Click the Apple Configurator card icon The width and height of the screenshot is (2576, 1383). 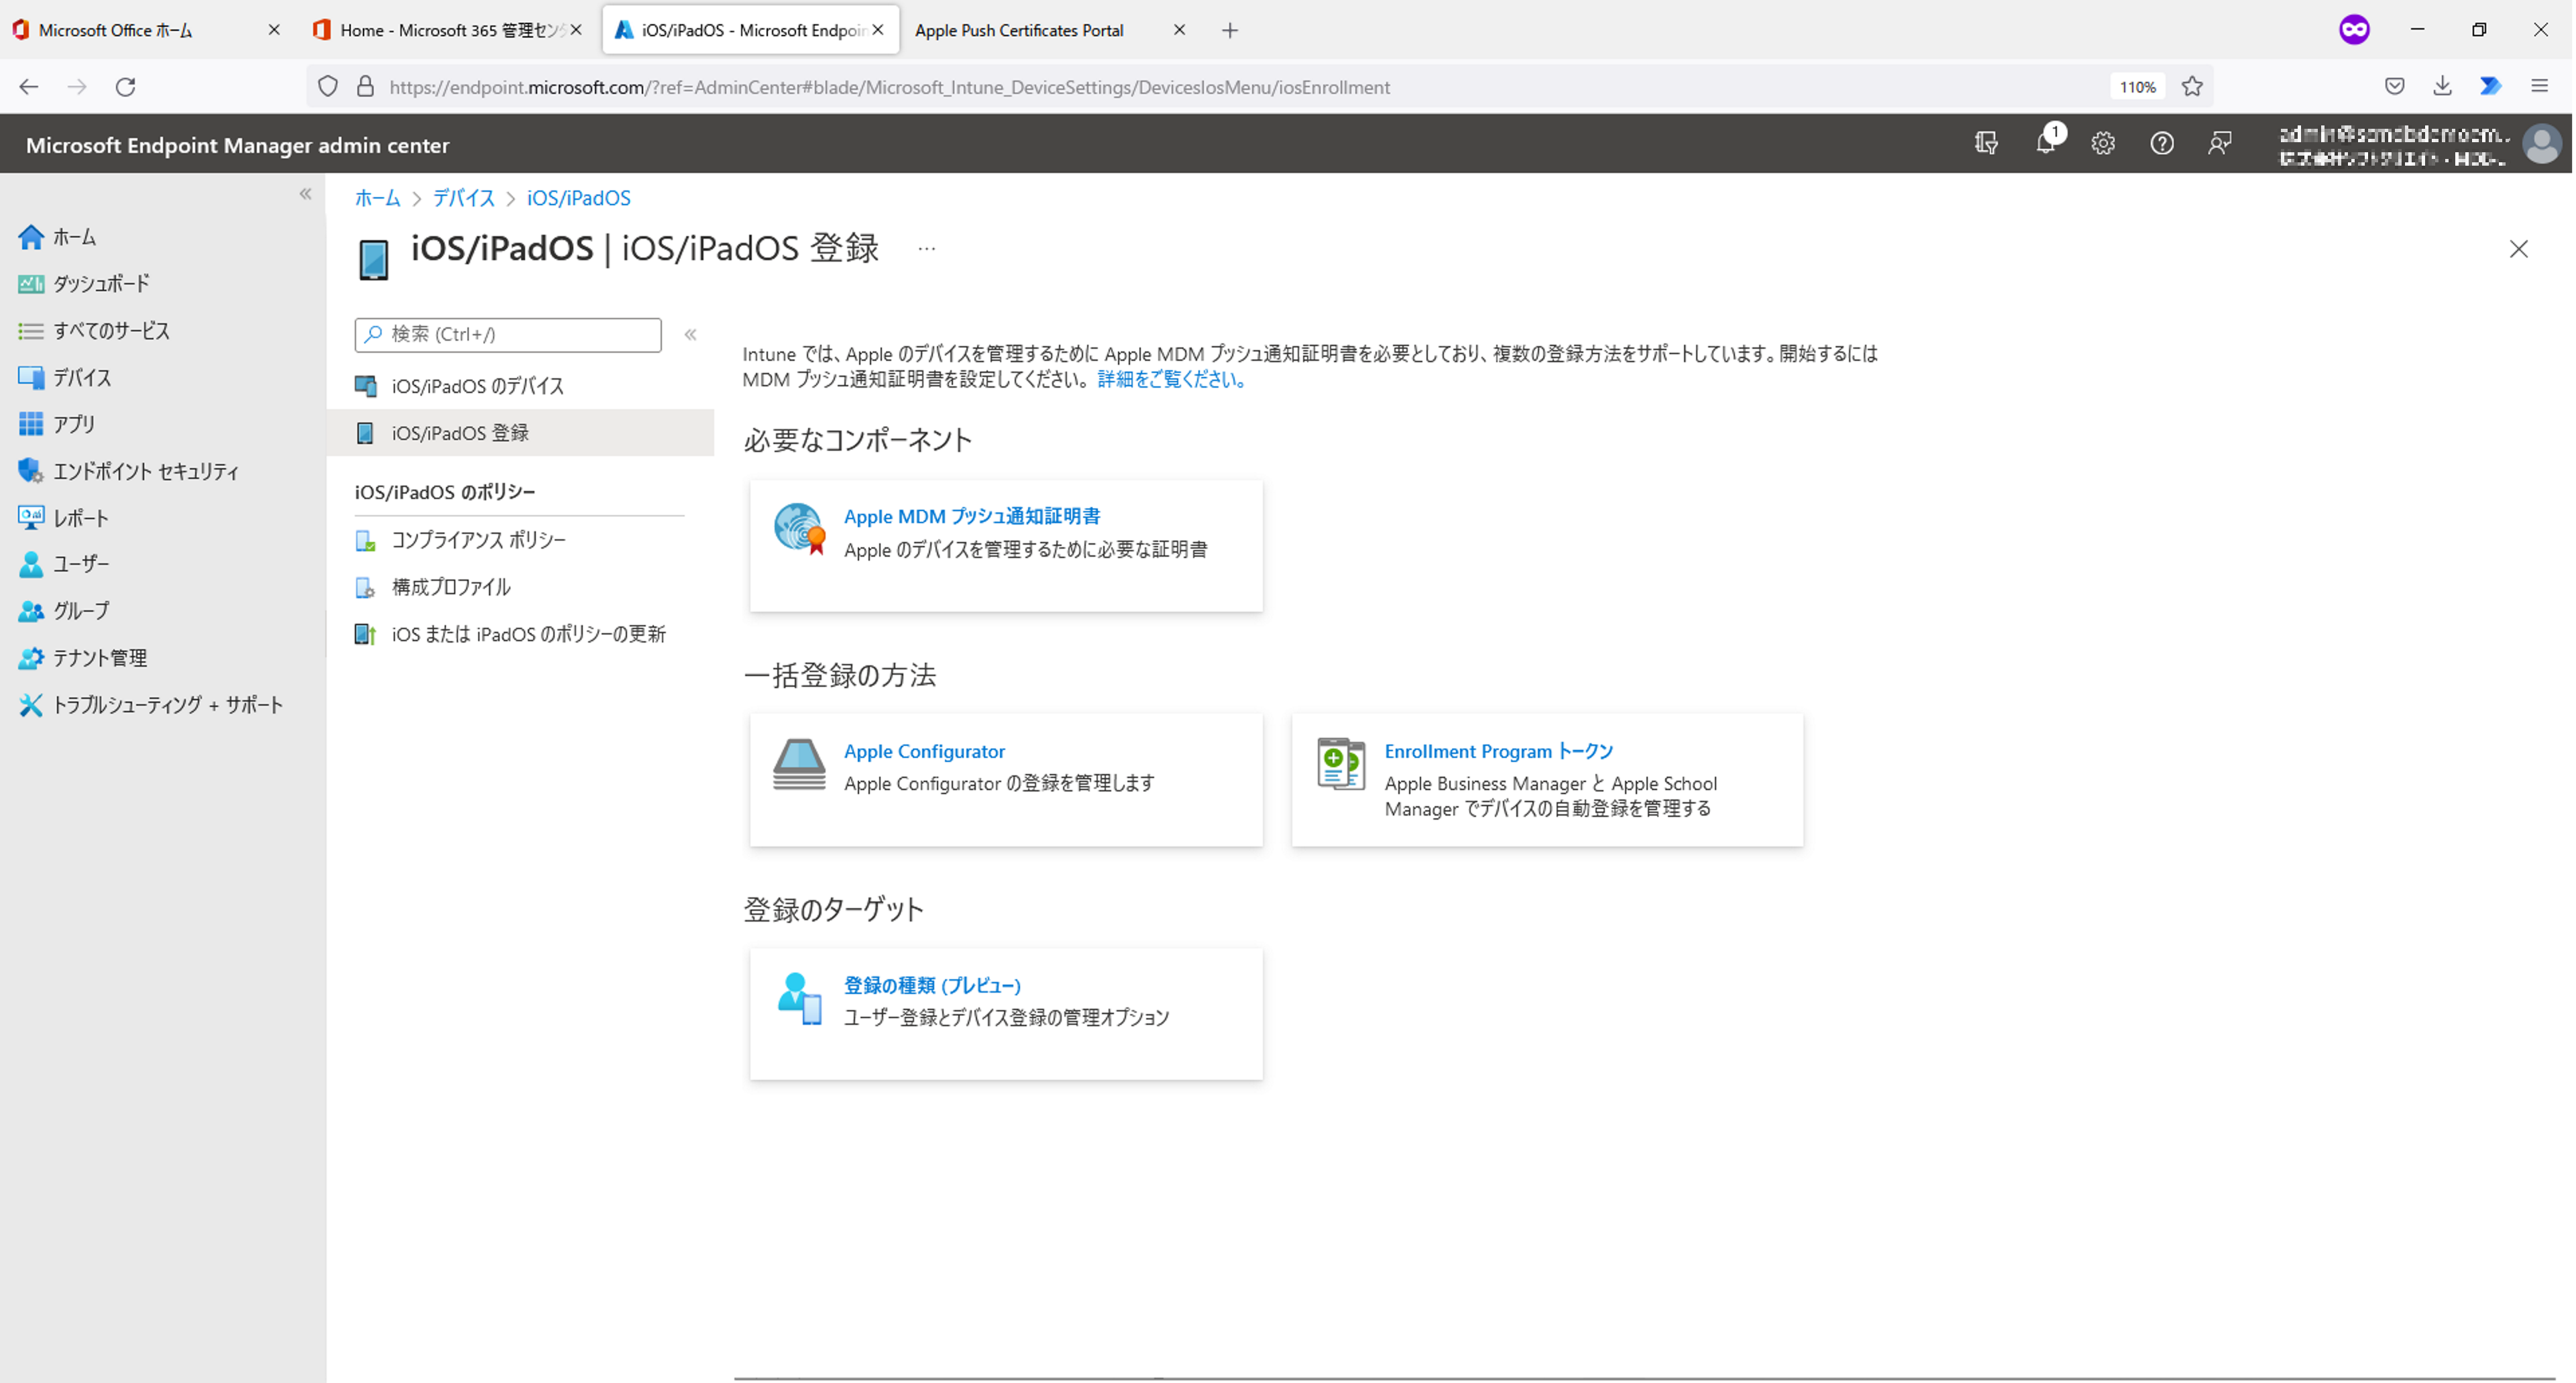click(799, 765)
